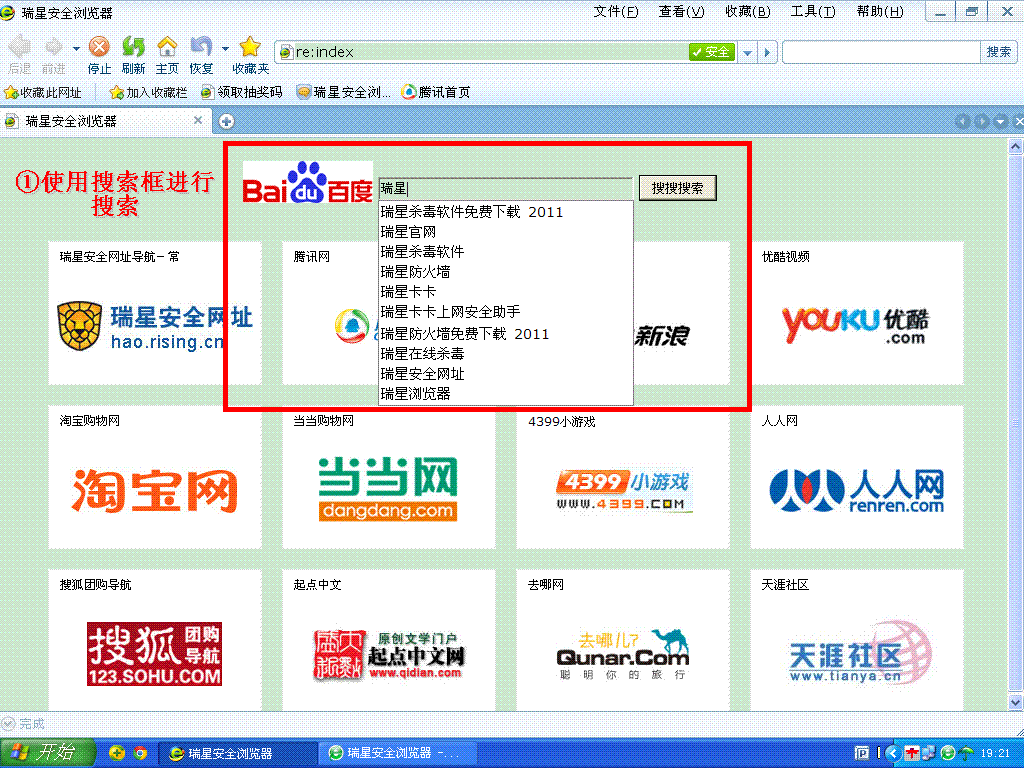Click the 搜索 button in toolbar

tap(998, 52)
